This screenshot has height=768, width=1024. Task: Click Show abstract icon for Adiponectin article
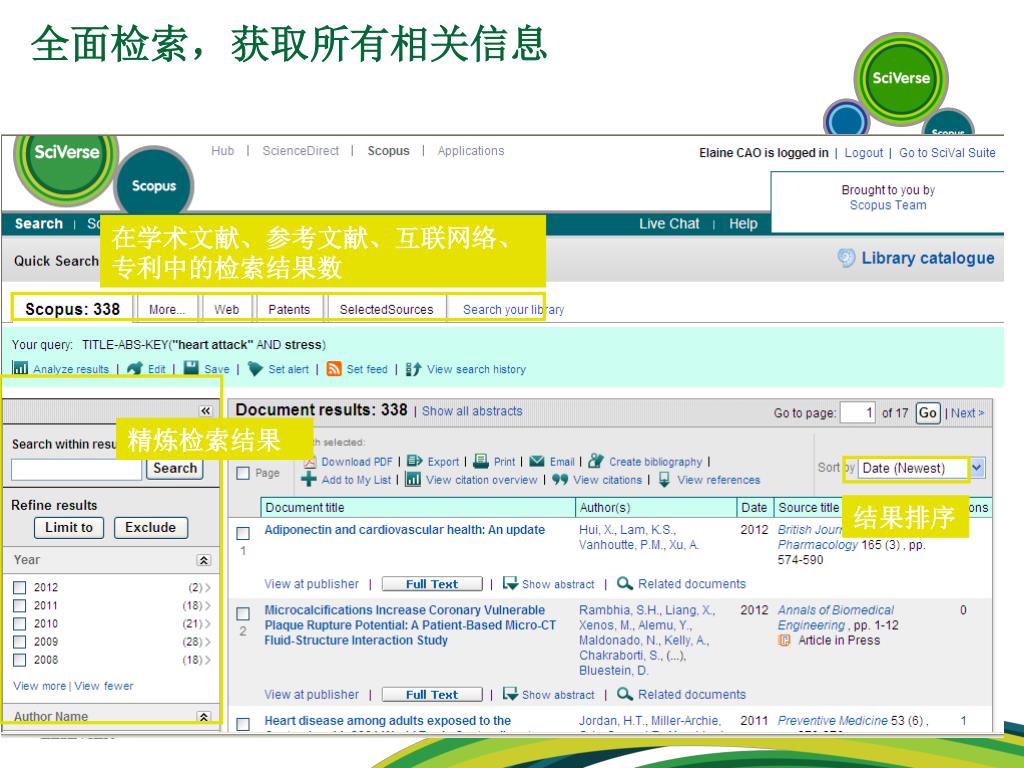pos(510,583)
